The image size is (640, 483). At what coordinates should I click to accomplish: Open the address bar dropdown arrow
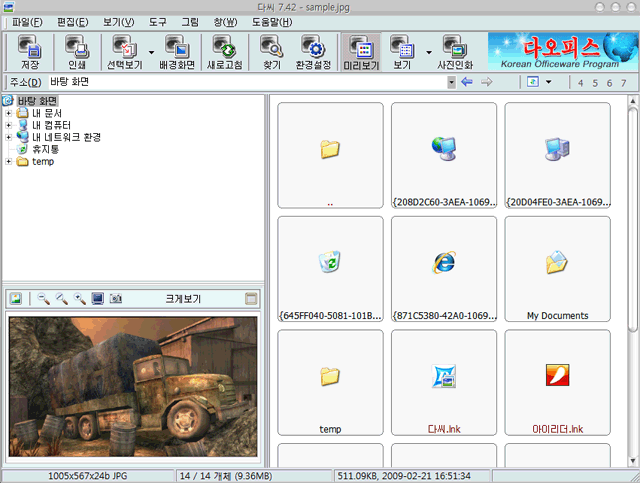coord(451,82)
